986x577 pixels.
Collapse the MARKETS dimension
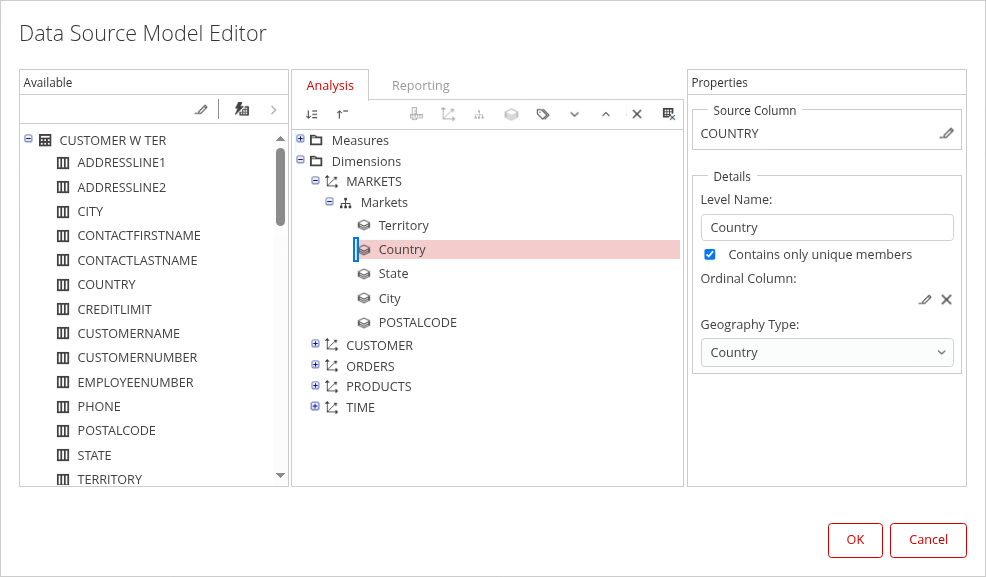(x=316, y=181)
